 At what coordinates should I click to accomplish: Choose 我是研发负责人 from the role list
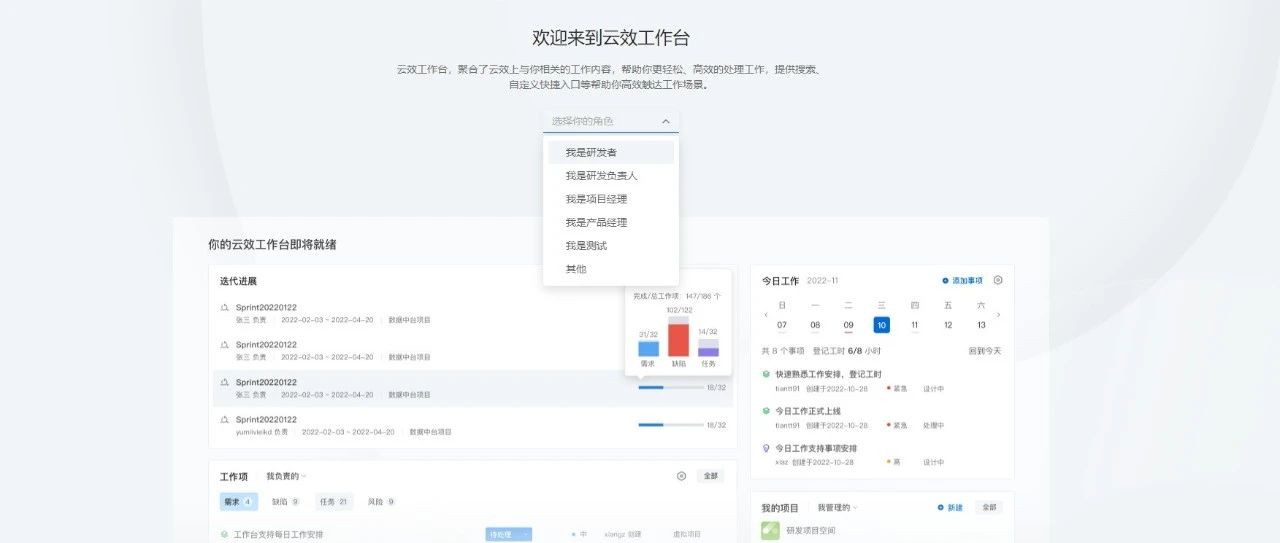pyautogui.click(x=611, y=175)
